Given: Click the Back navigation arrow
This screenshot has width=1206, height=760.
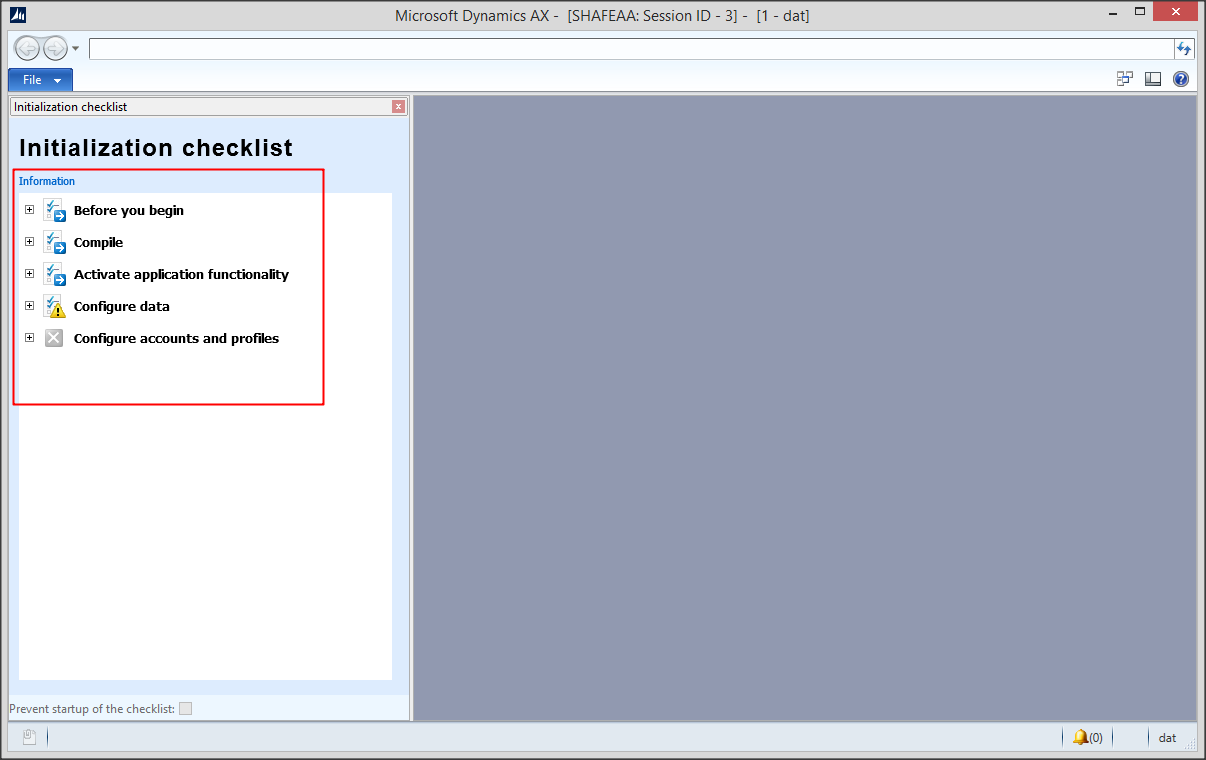Looking at the screenshot, I should (x=28, y=48).
